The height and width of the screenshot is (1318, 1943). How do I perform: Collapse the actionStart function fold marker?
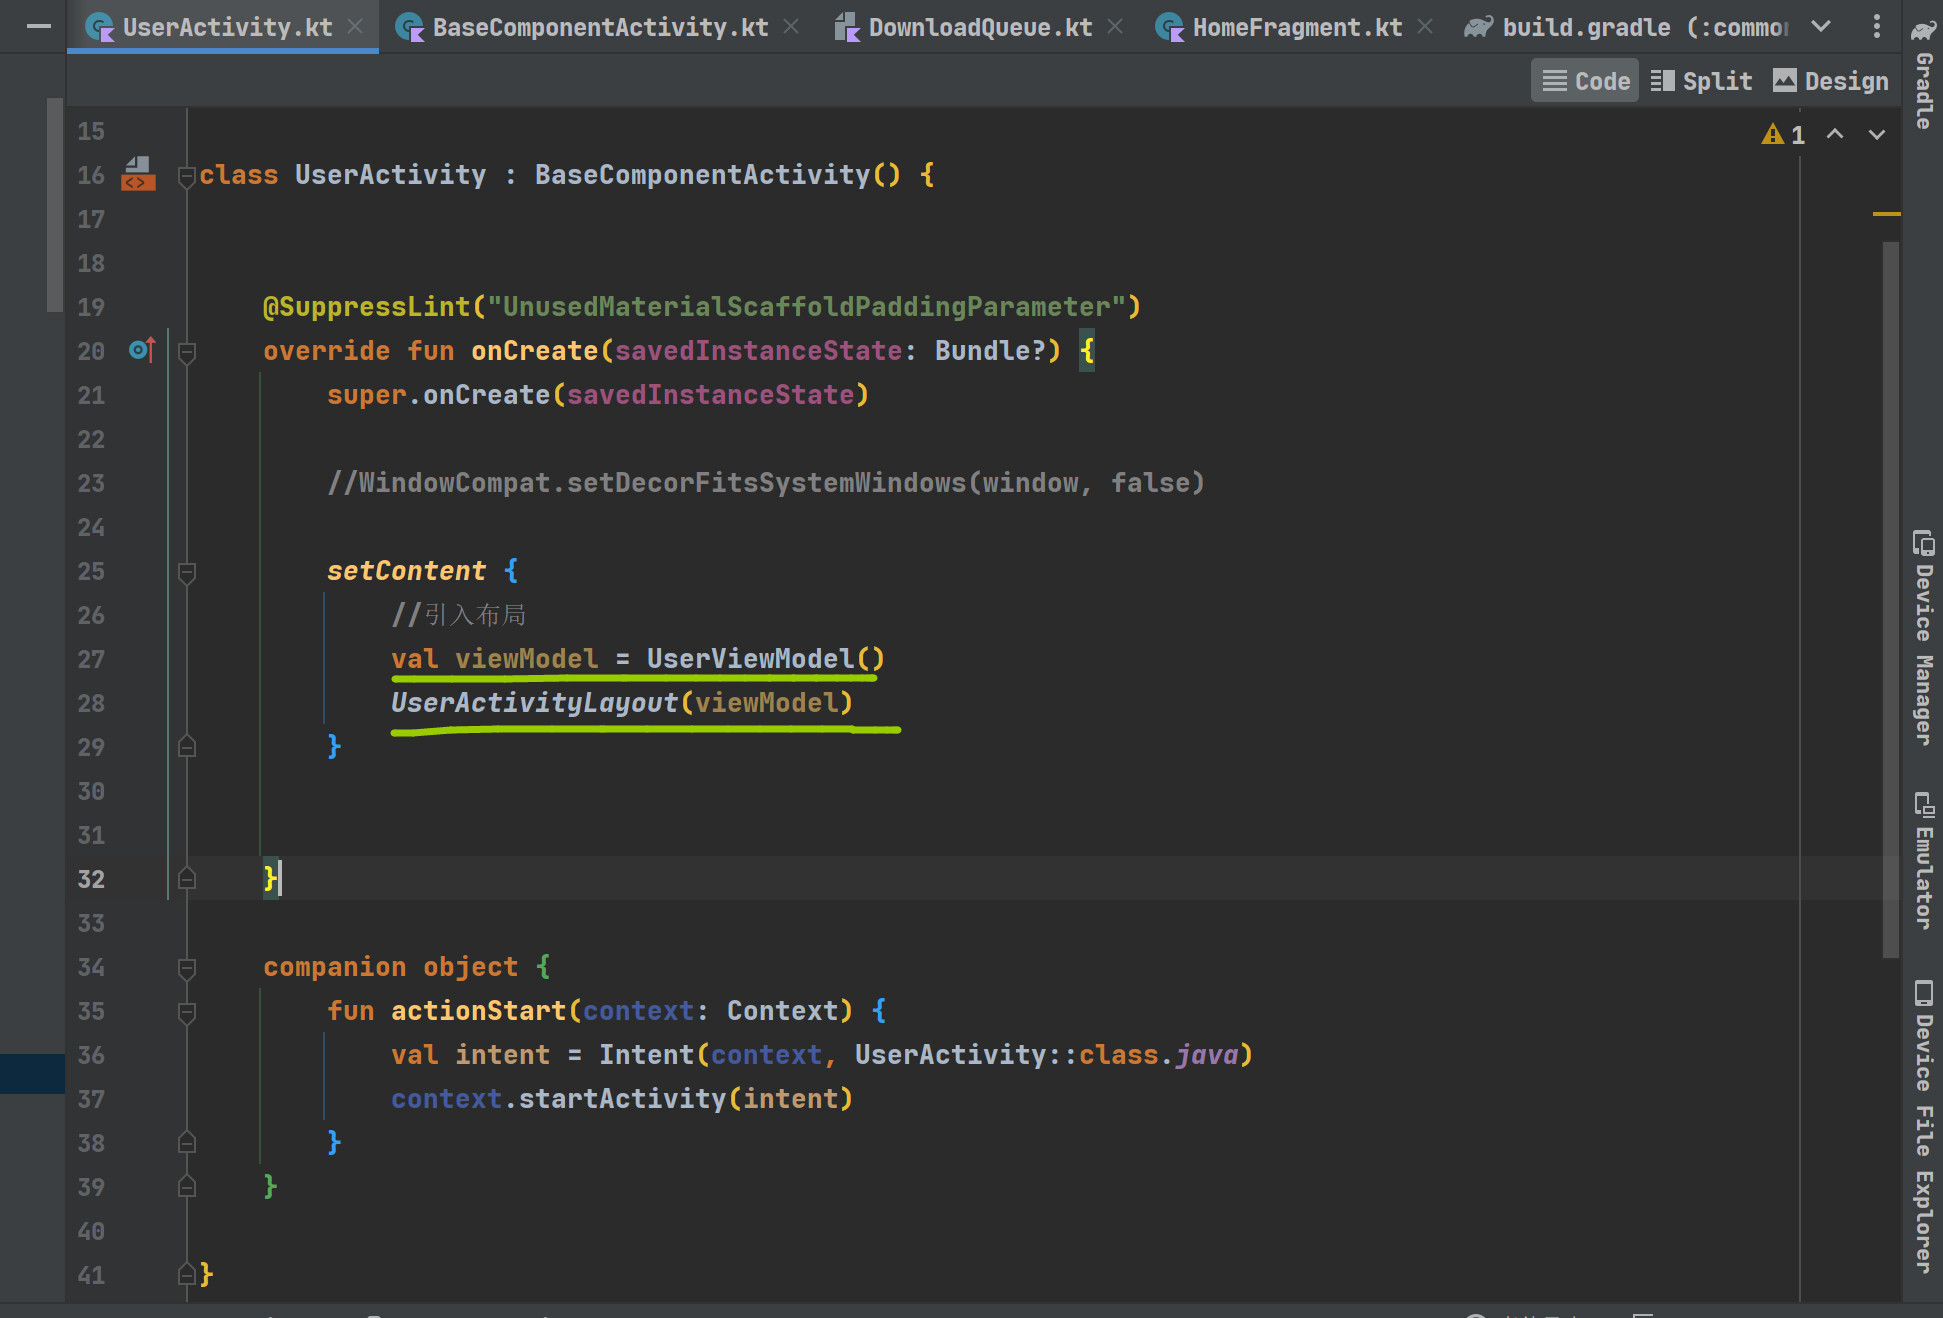[186, 1012]
